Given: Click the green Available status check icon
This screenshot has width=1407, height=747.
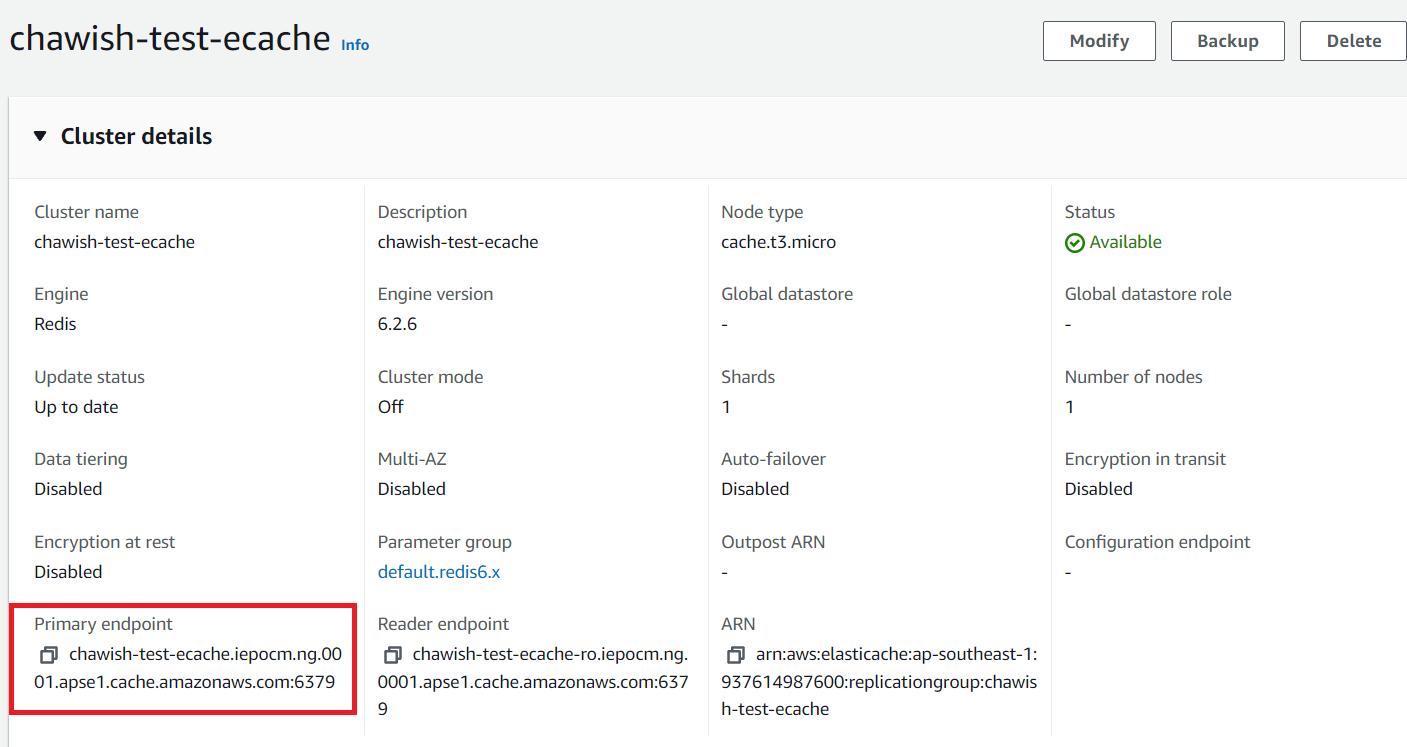Looking at the screenshot, I should click(1073, 242).
